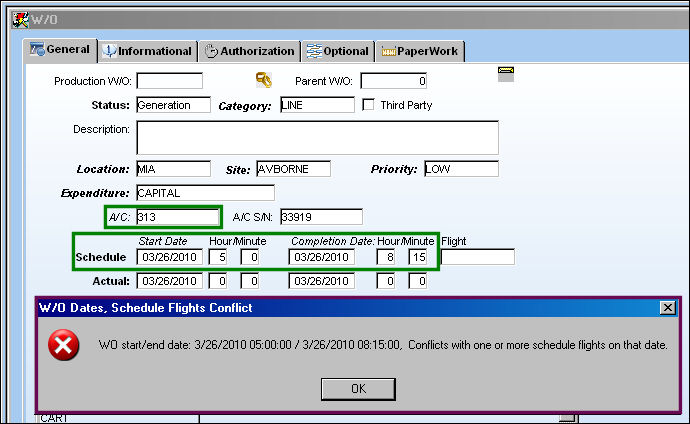Click the Actual start date field
This screenshot has width=690, height=424.
[169, 281]
